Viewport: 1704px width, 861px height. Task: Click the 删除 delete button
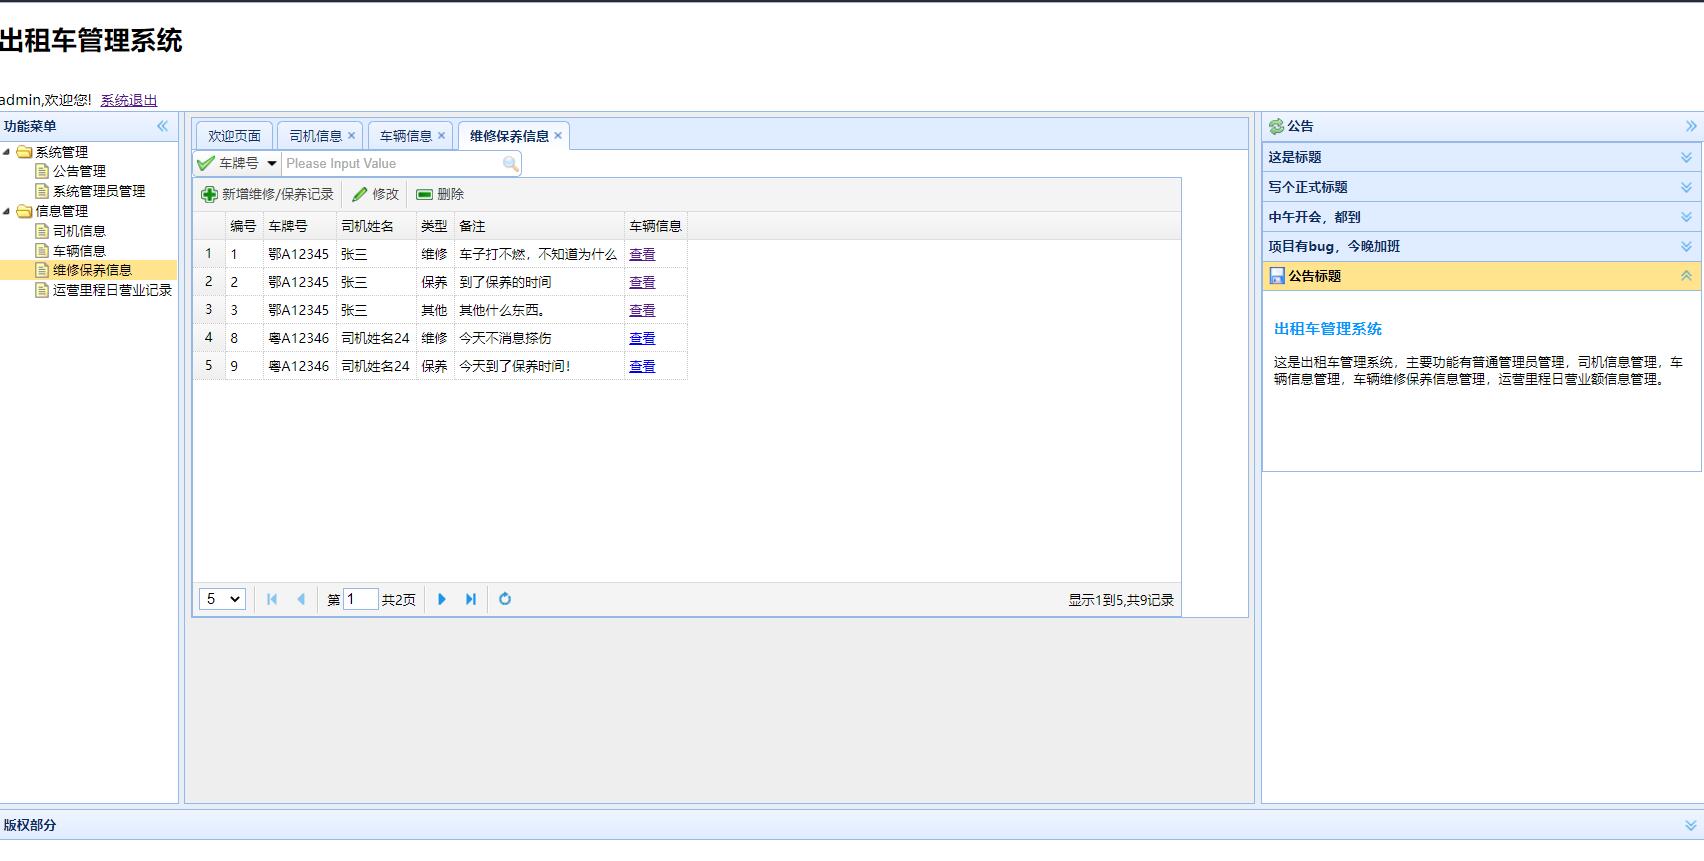coord(440,194)
